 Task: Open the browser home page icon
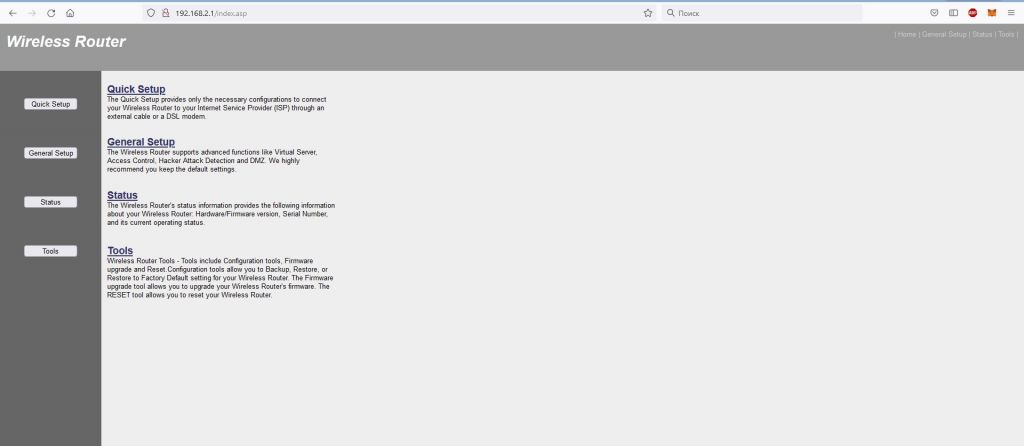(70, 13)
